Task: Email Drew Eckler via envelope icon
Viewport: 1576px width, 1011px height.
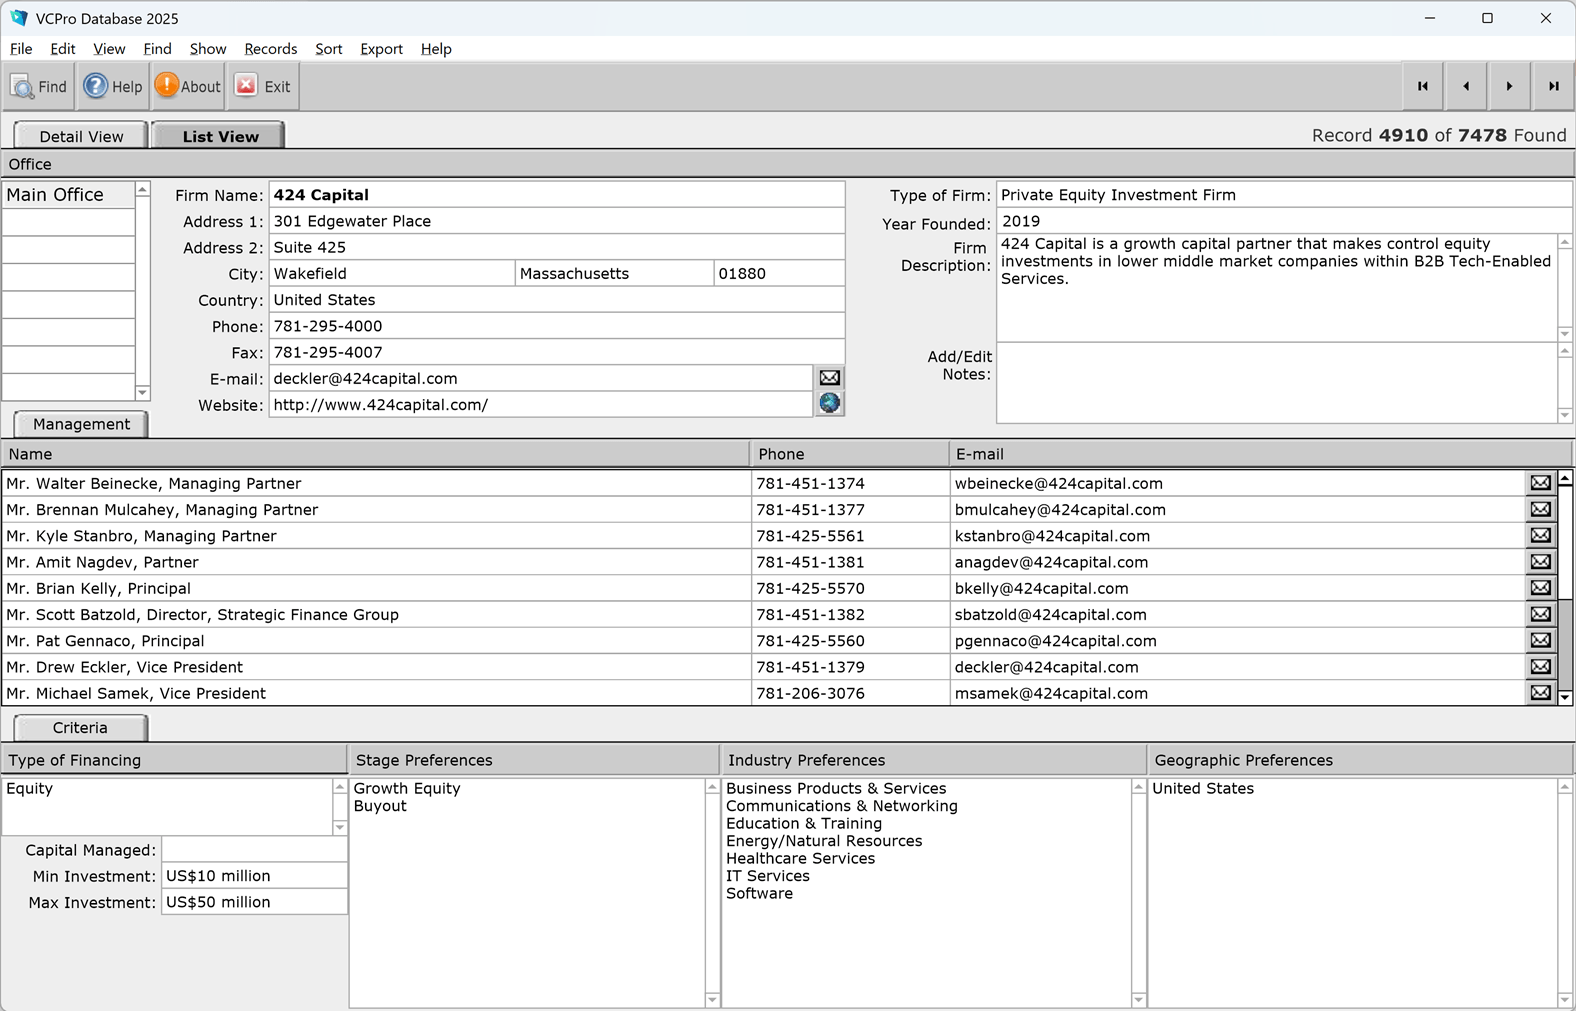Action: (x=1541, y=667)
